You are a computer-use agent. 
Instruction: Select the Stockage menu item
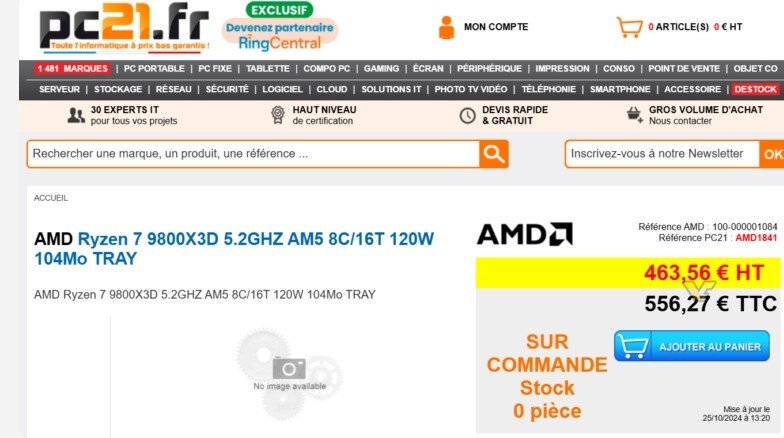(118, 89)
